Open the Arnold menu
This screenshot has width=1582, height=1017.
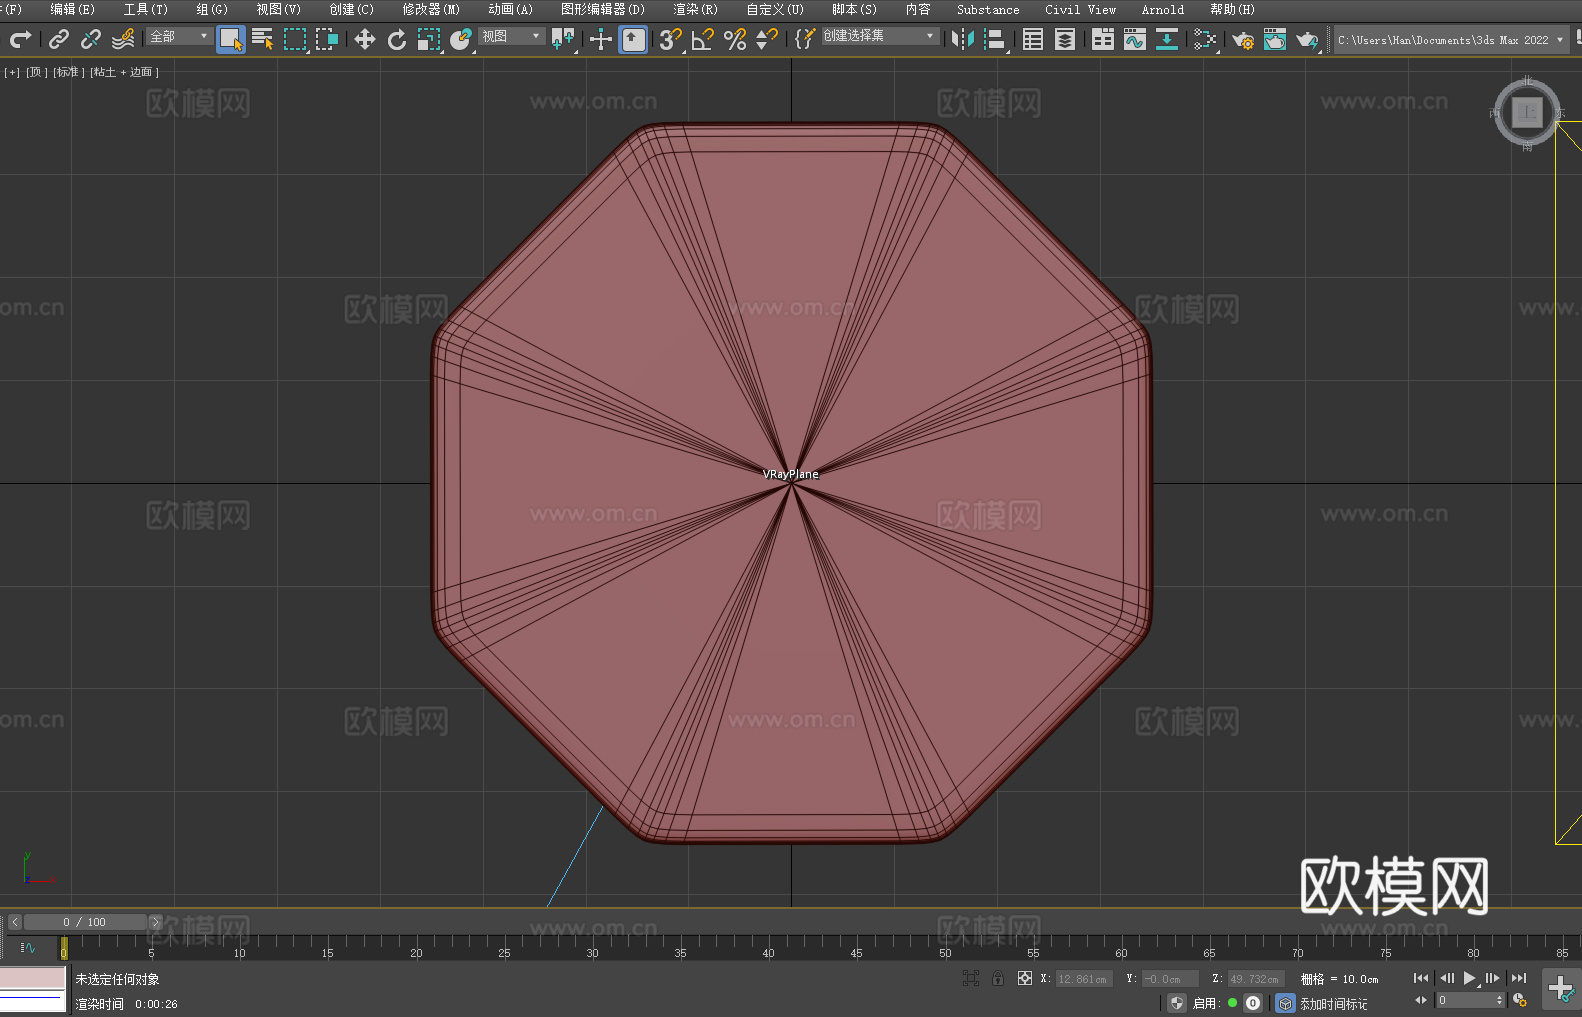[1162, 9]
